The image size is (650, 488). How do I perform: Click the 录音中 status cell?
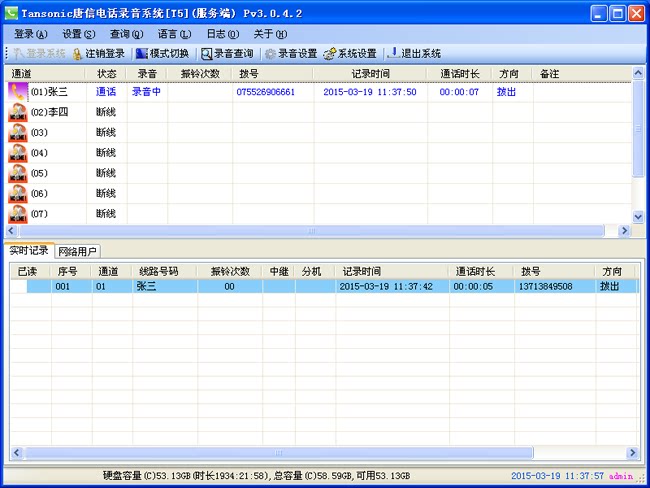(146, 92)
